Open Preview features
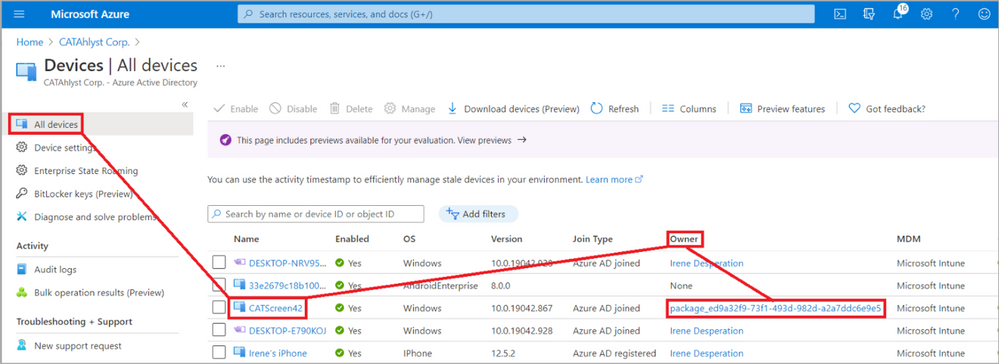This screenshot has height=364, width=999. [782, 109]
